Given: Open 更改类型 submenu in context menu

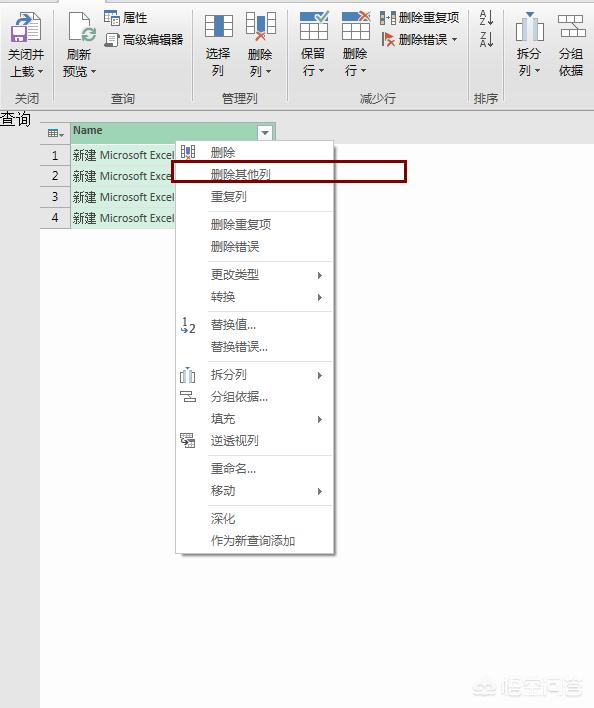Looking at the screenshot, I should pyautogui.click(x=255, y=275).
